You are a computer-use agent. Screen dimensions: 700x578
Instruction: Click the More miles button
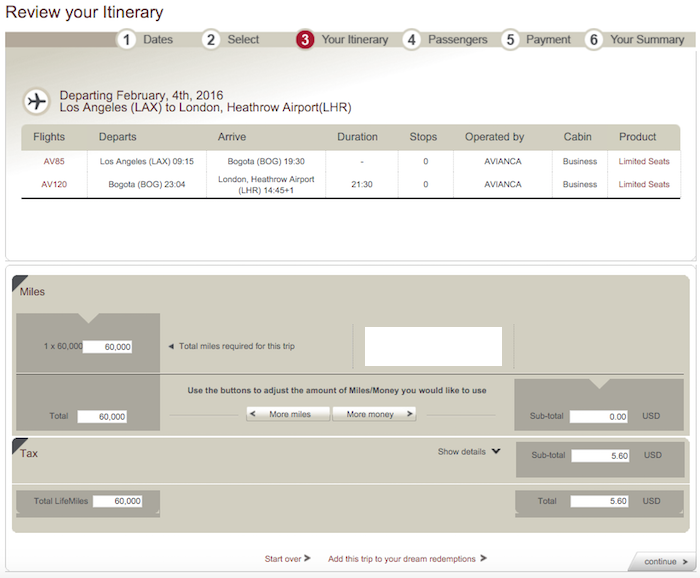point(288,414)
